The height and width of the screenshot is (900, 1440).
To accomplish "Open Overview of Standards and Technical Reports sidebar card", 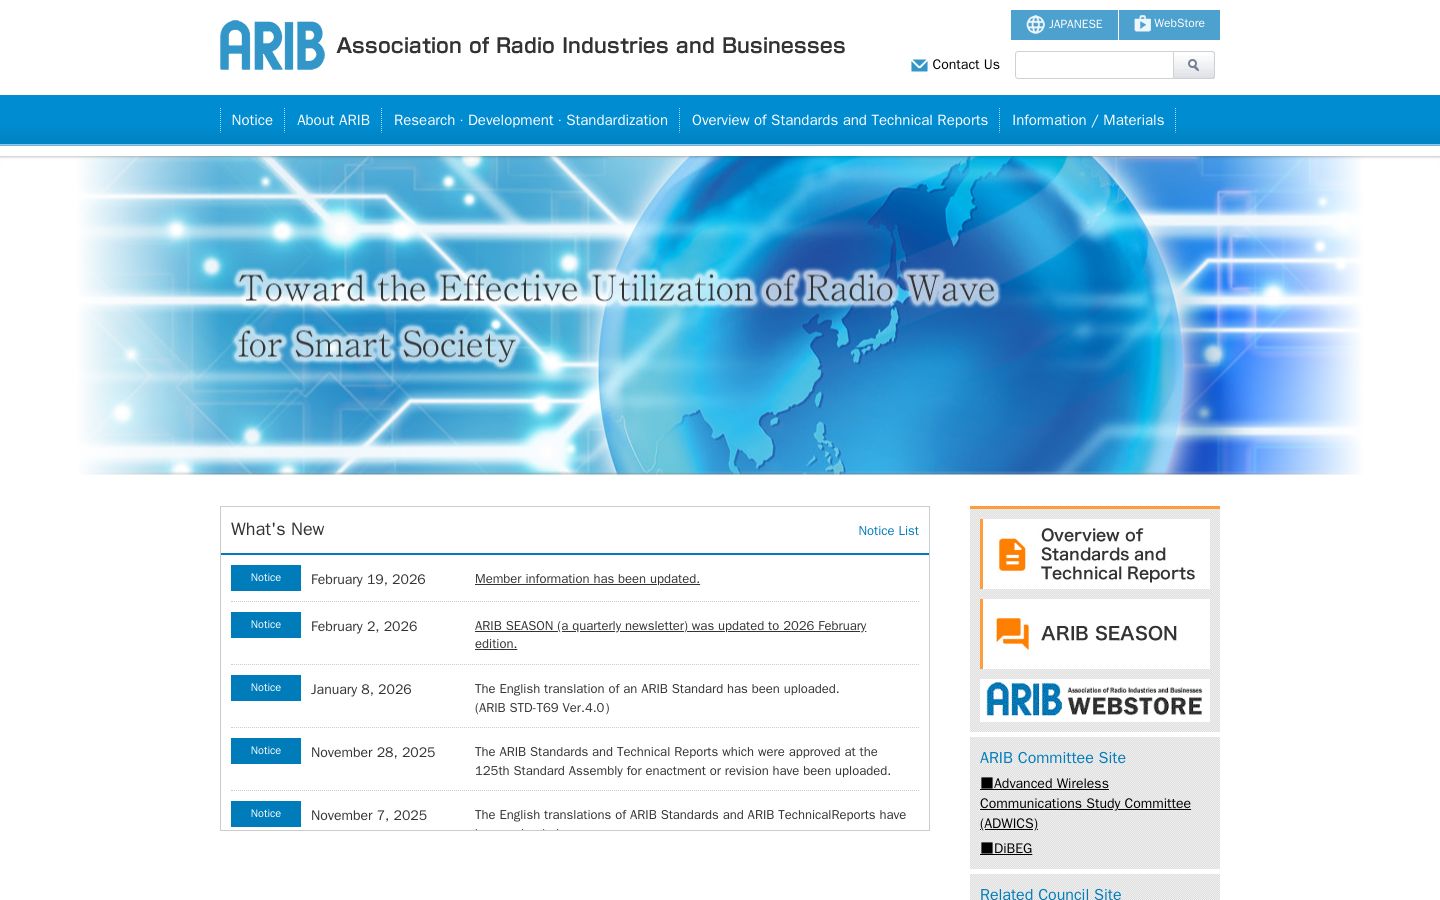I will [x=1095, y=554].
